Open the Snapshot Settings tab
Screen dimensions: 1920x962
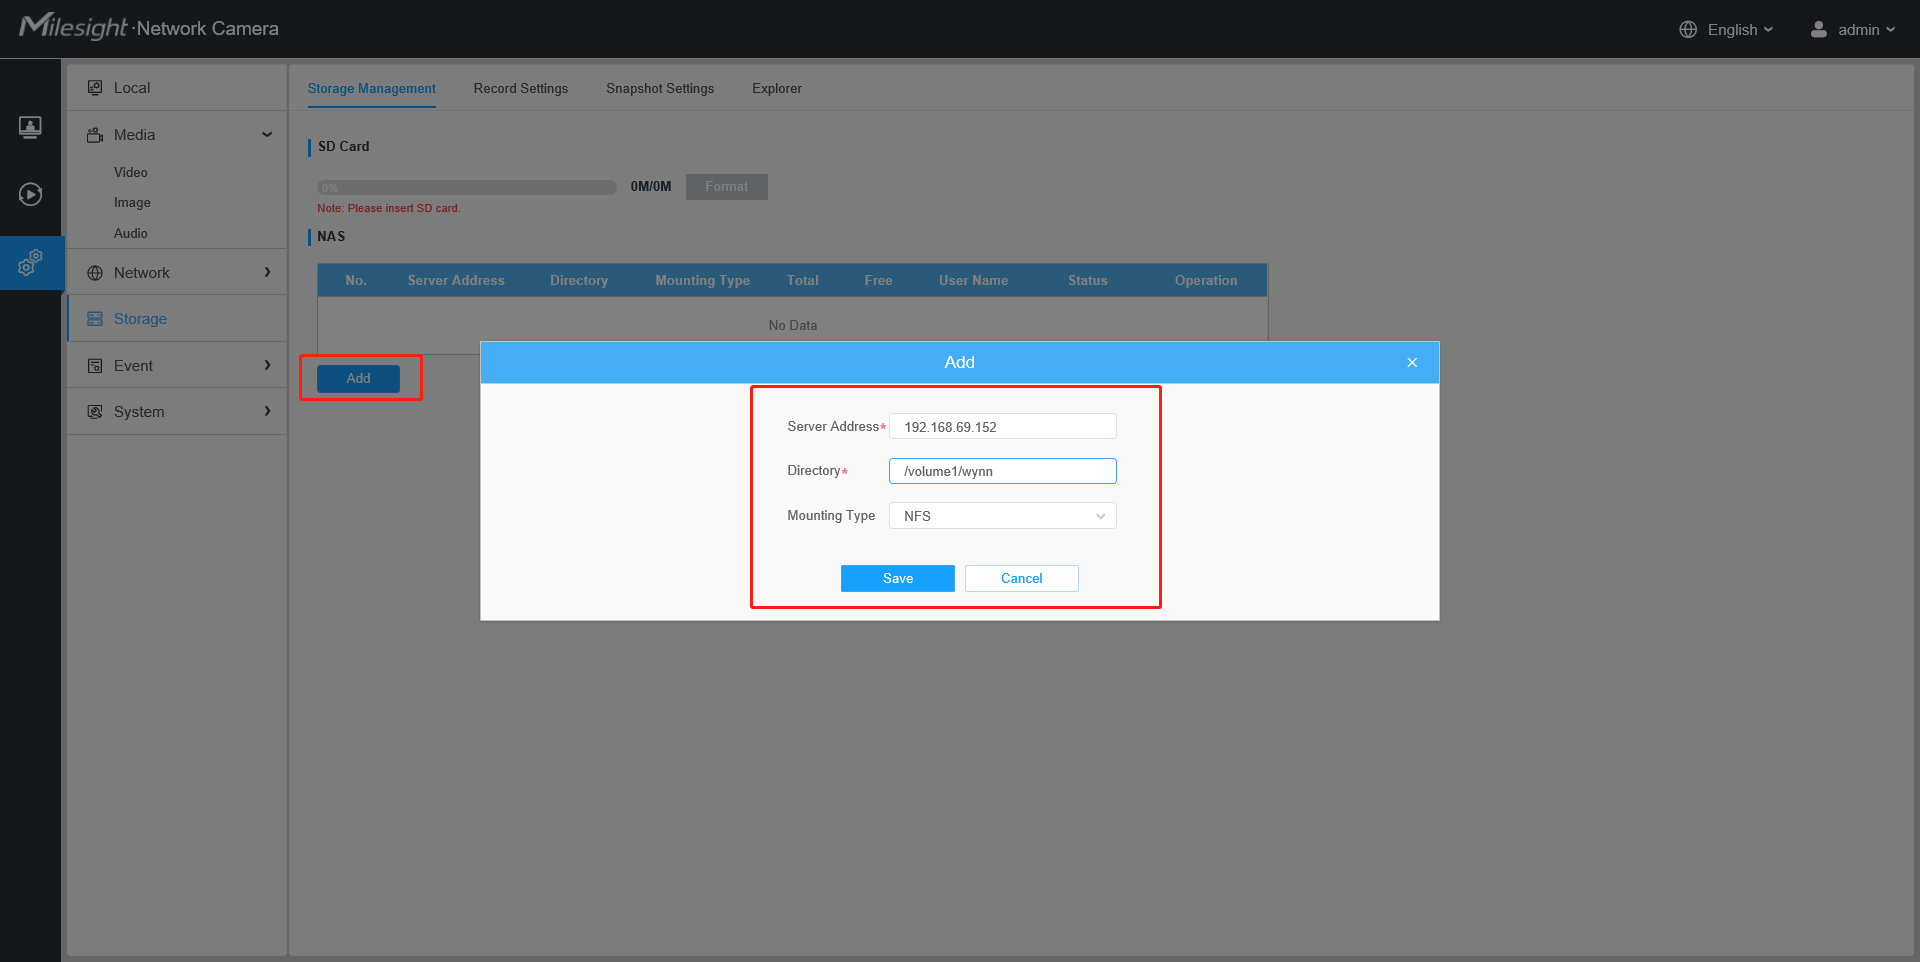(660, 89)
